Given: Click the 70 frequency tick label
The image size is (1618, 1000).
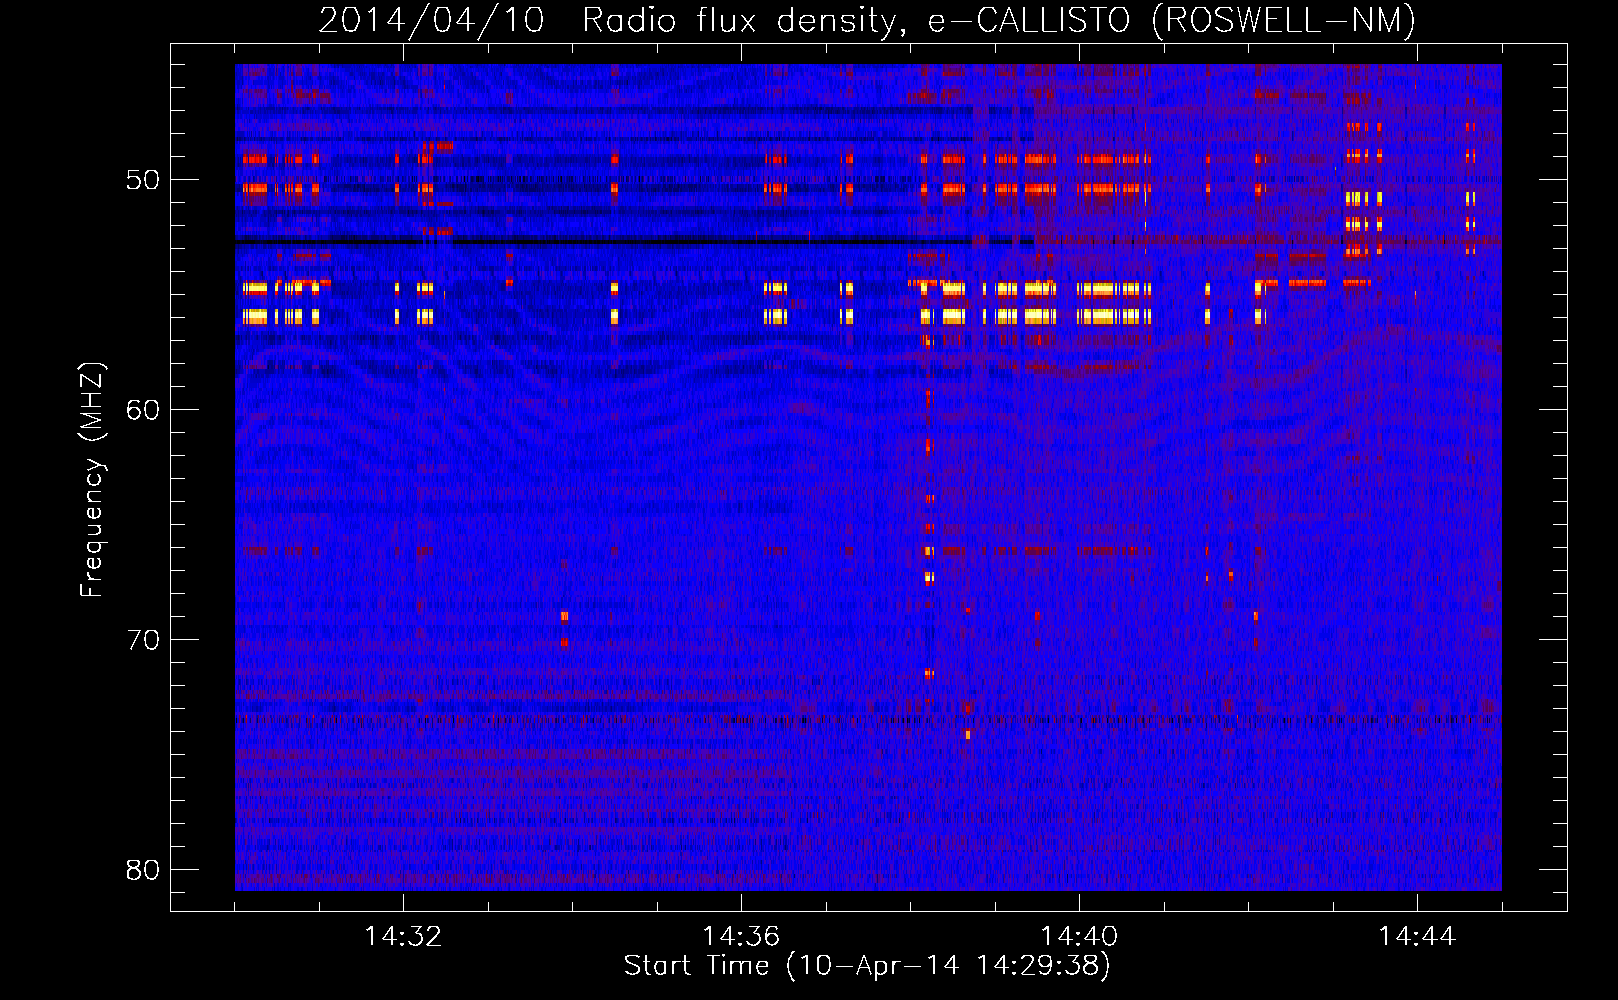Looking at the screenshot, I should click(x=144, y=640).
